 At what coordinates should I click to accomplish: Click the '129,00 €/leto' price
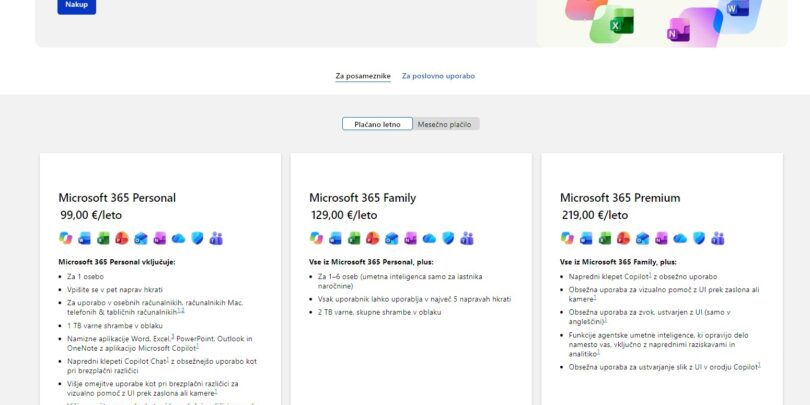(344, 215)
